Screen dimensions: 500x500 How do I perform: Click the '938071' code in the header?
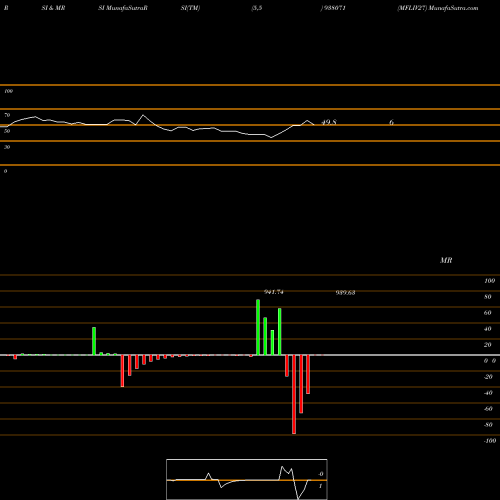tap(334, 8)
